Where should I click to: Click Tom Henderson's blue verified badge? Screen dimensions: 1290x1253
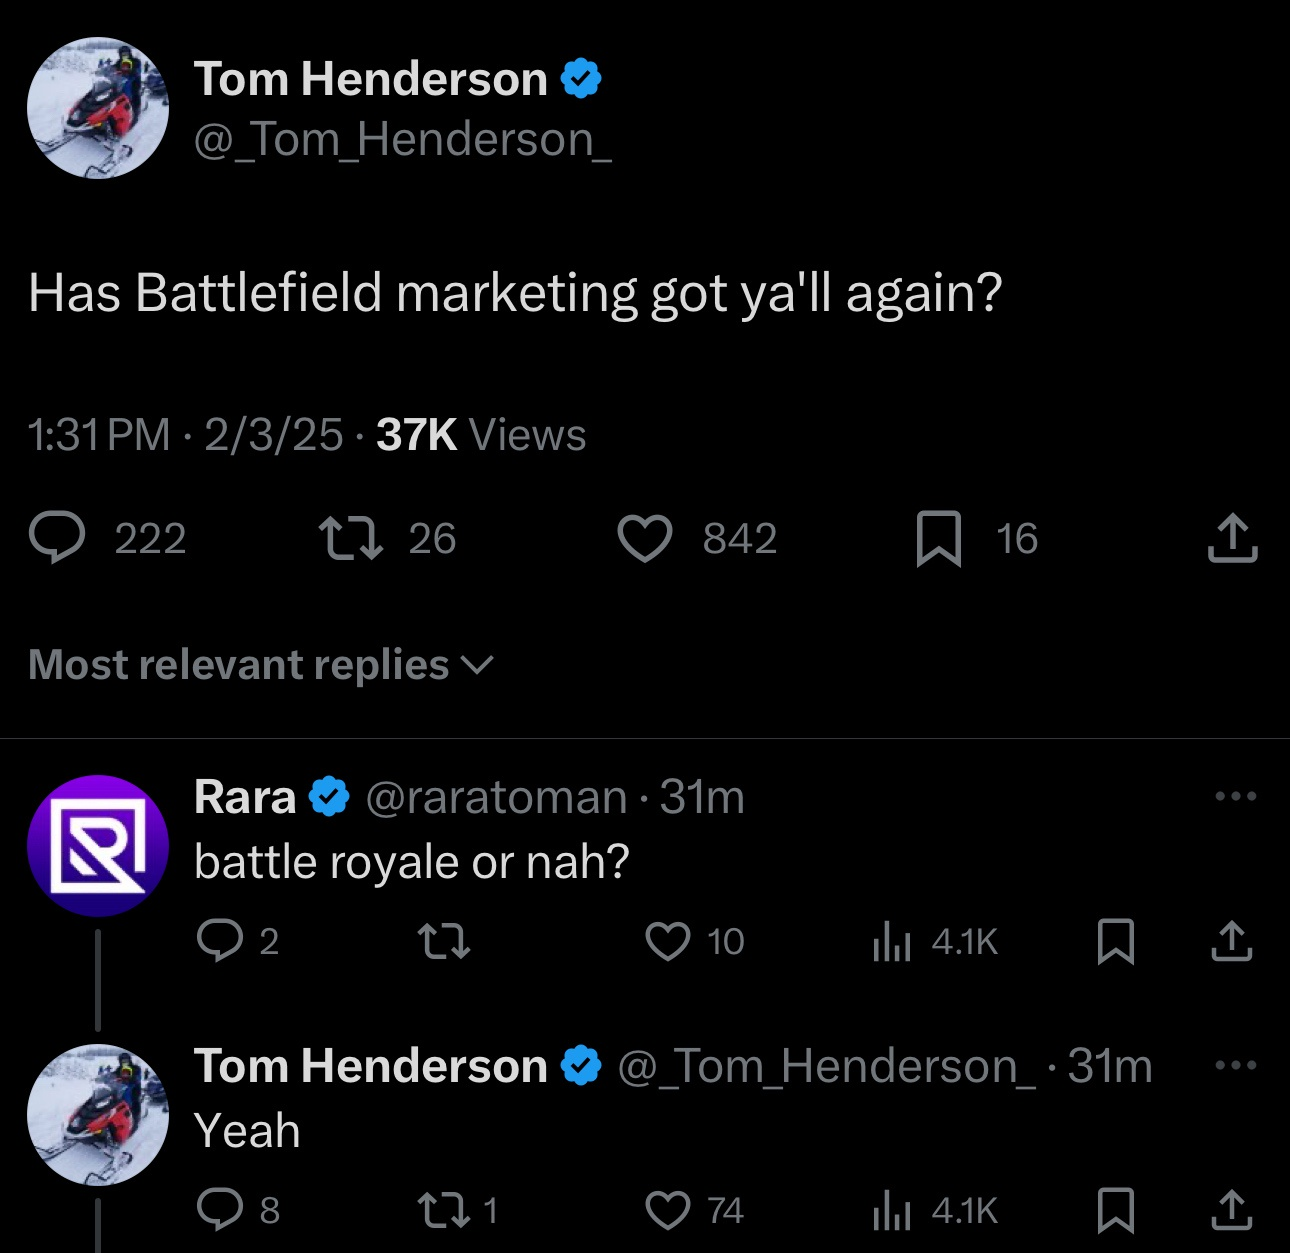(x=581, y=77)
